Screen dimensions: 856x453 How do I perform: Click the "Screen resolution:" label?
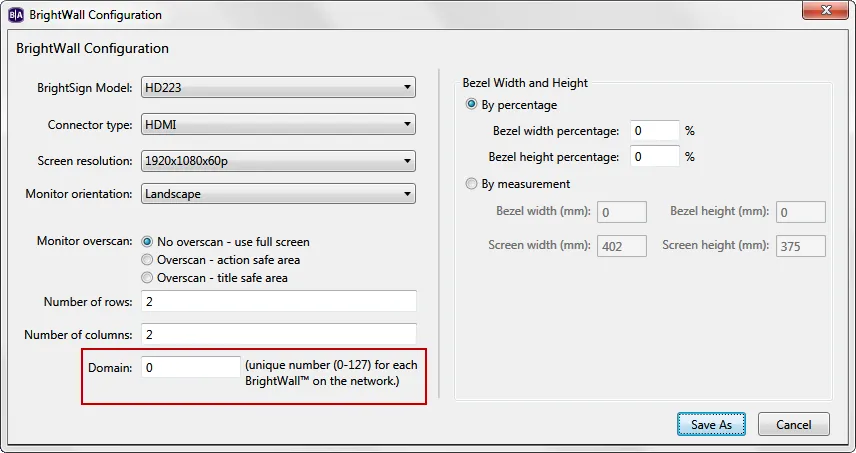tap(85, 161)
